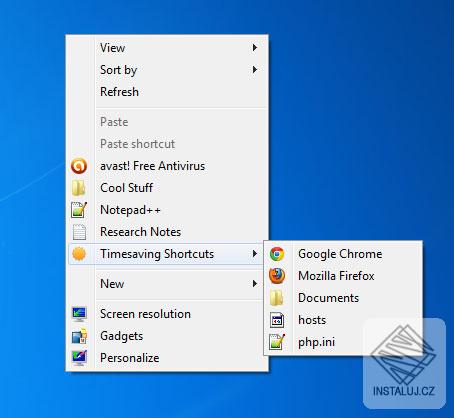The height and width of the screenshot is (418, 454).
Task: Expand the View submenu arrow
Action: [x=255, y=48]
